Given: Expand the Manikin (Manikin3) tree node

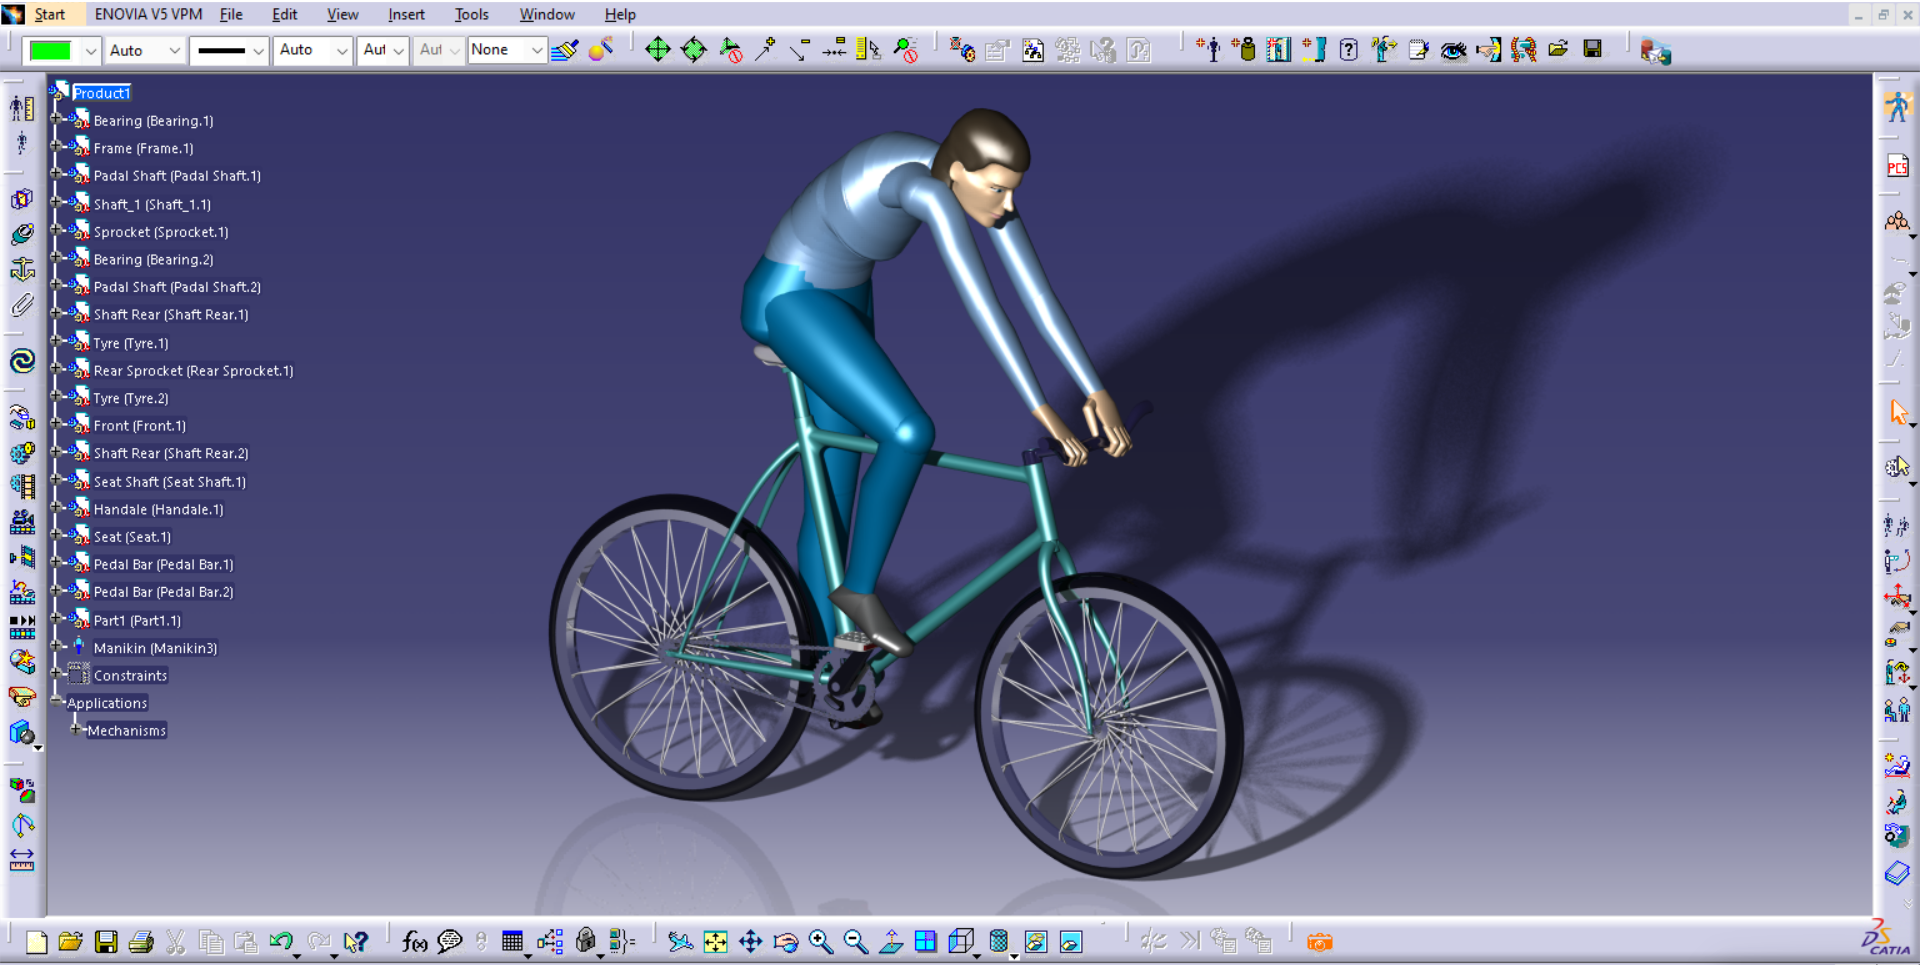Looking at the screenshot, I should pyautogui.click(x=56, y=647).
